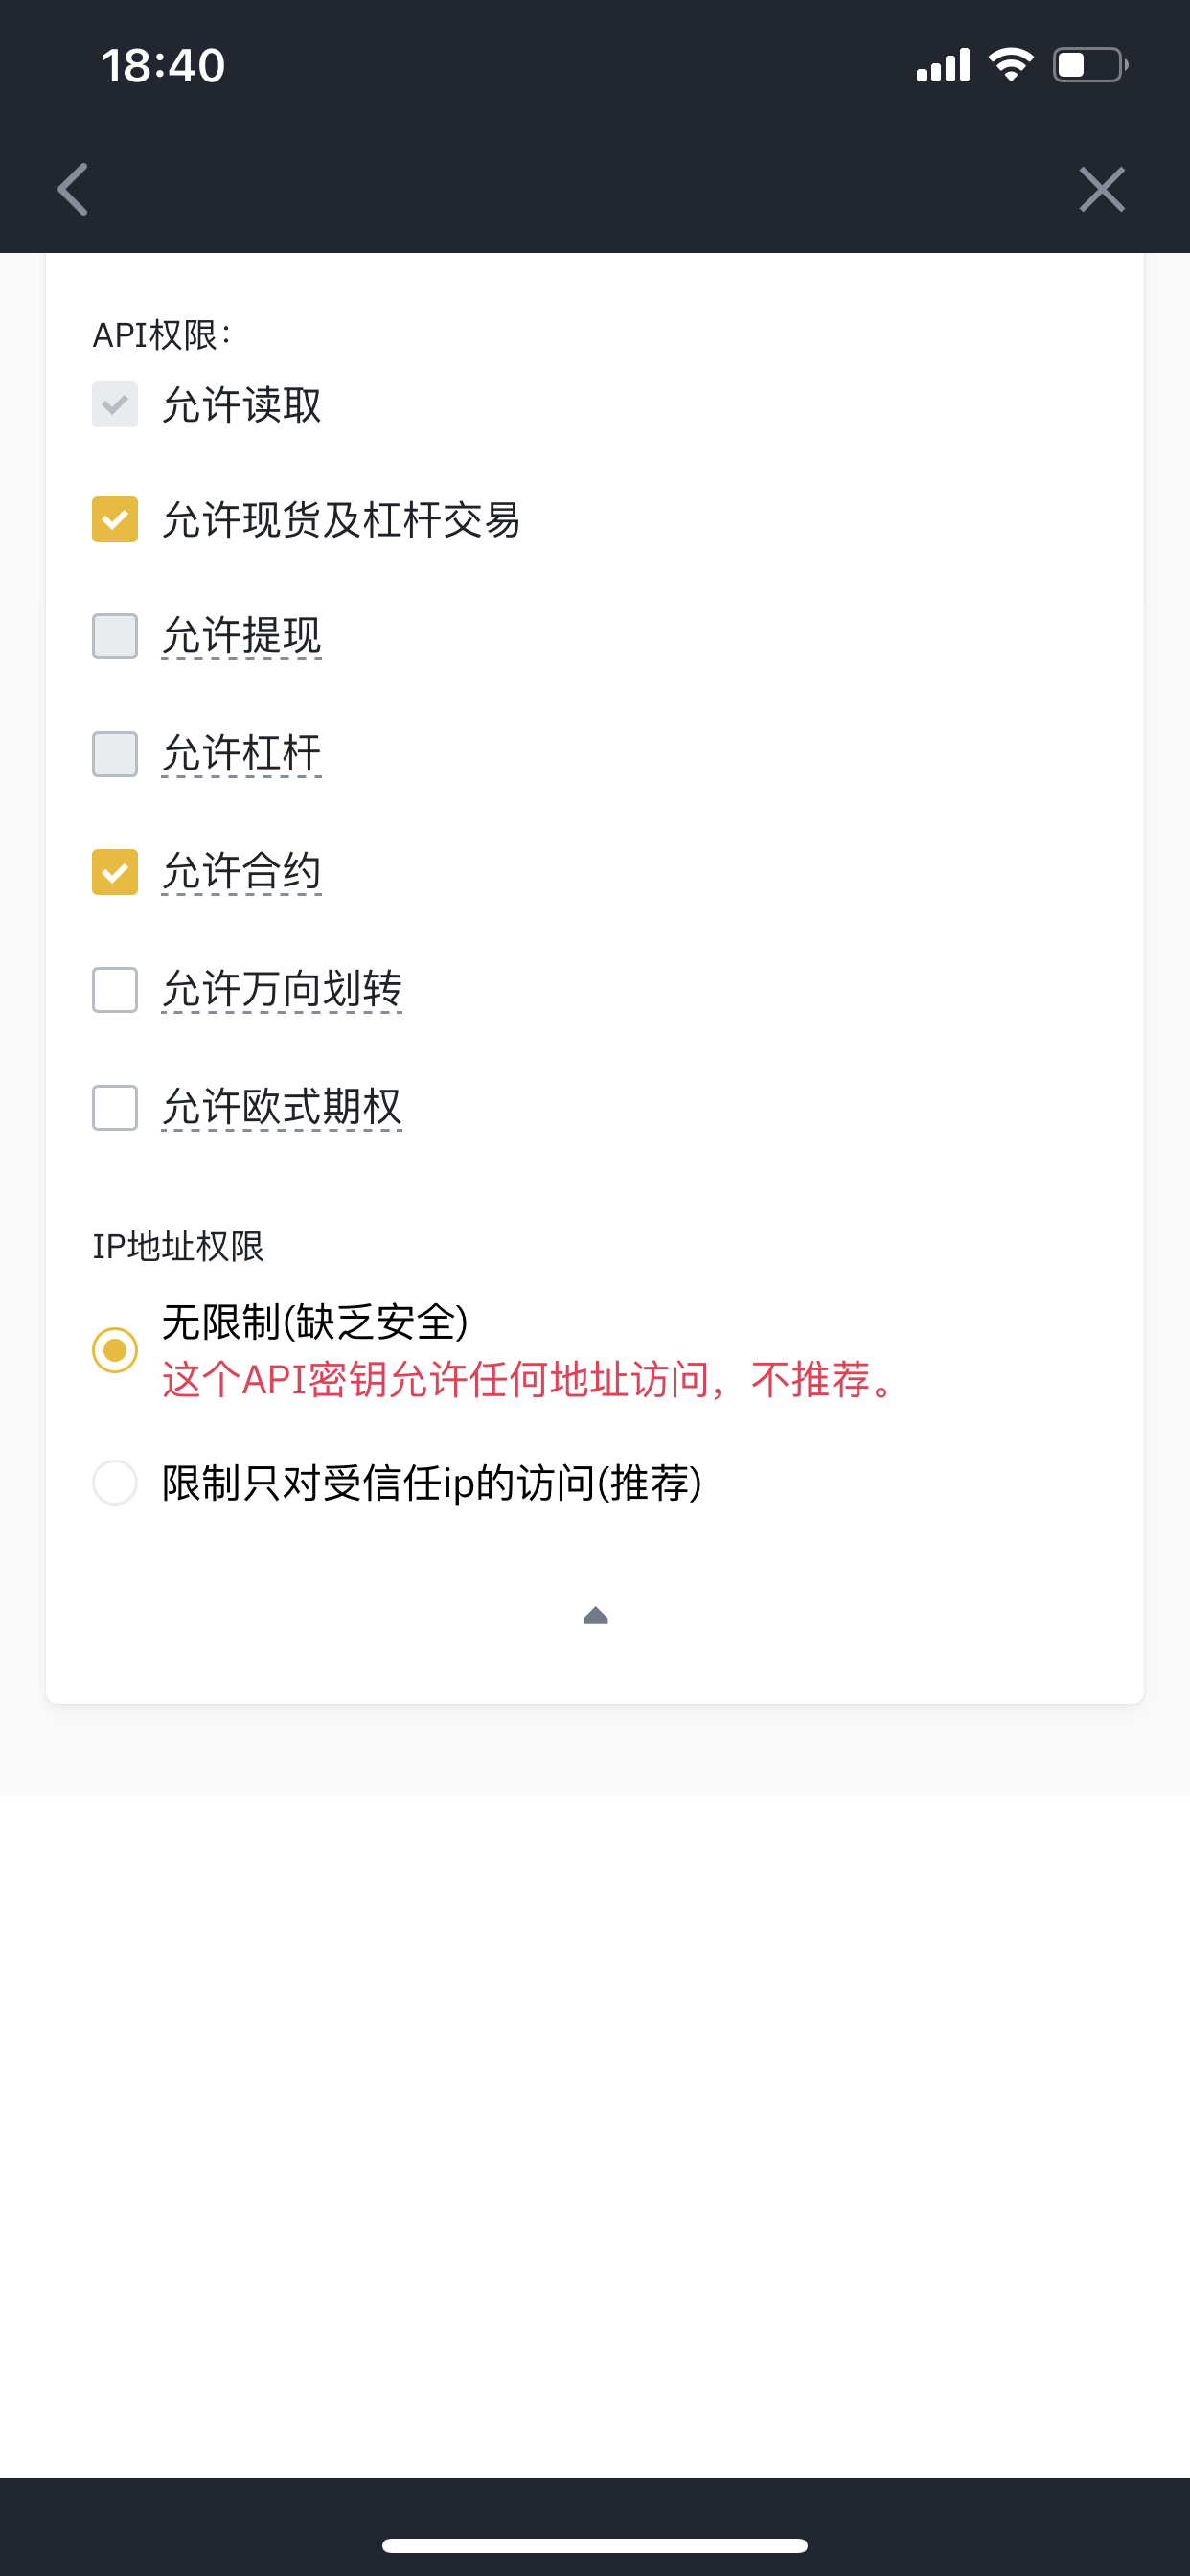Toggle the 允许读取 checkbox

tap(115, 404)
